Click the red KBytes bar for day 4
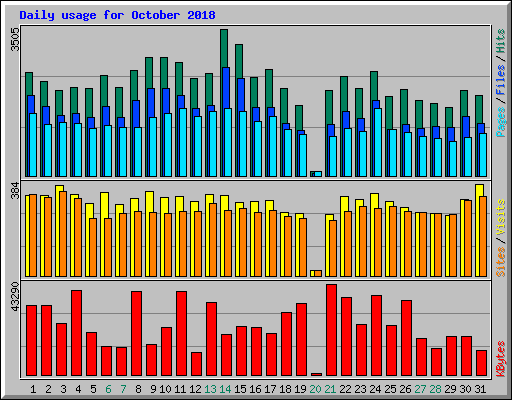This screenshot has width=512, height=400. coord(77,333)
